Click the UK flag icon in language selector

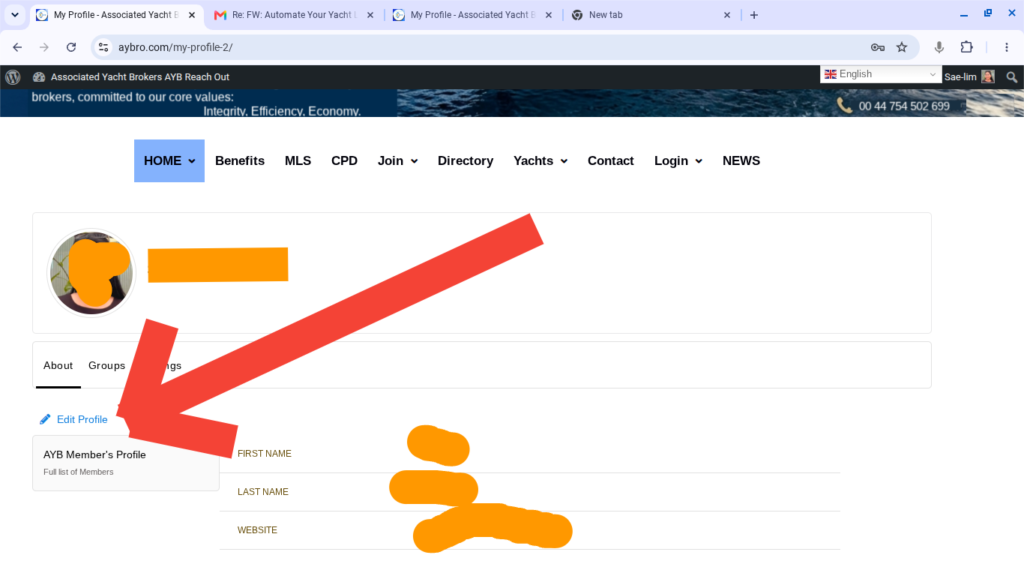[831, 74]
